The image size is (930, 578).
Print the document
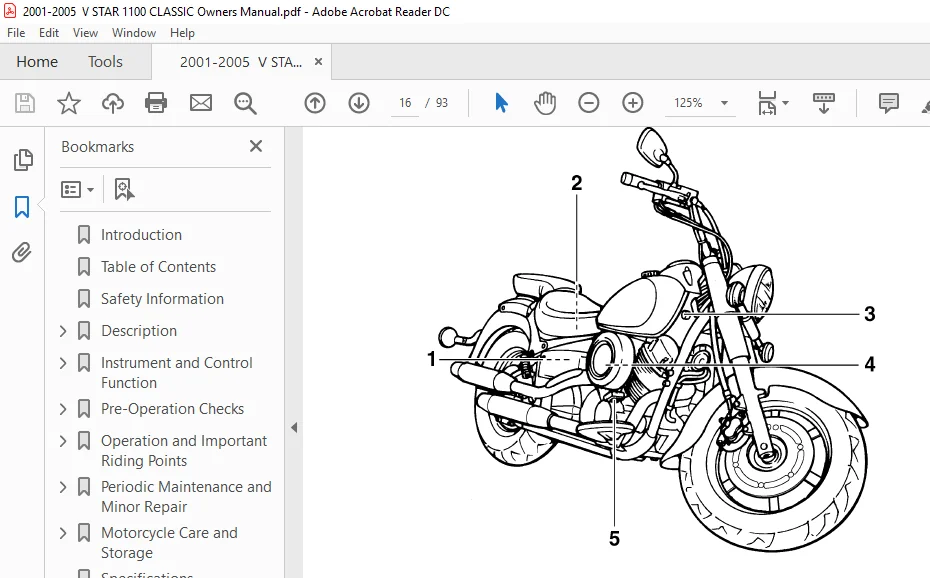(x=156, y=103)
